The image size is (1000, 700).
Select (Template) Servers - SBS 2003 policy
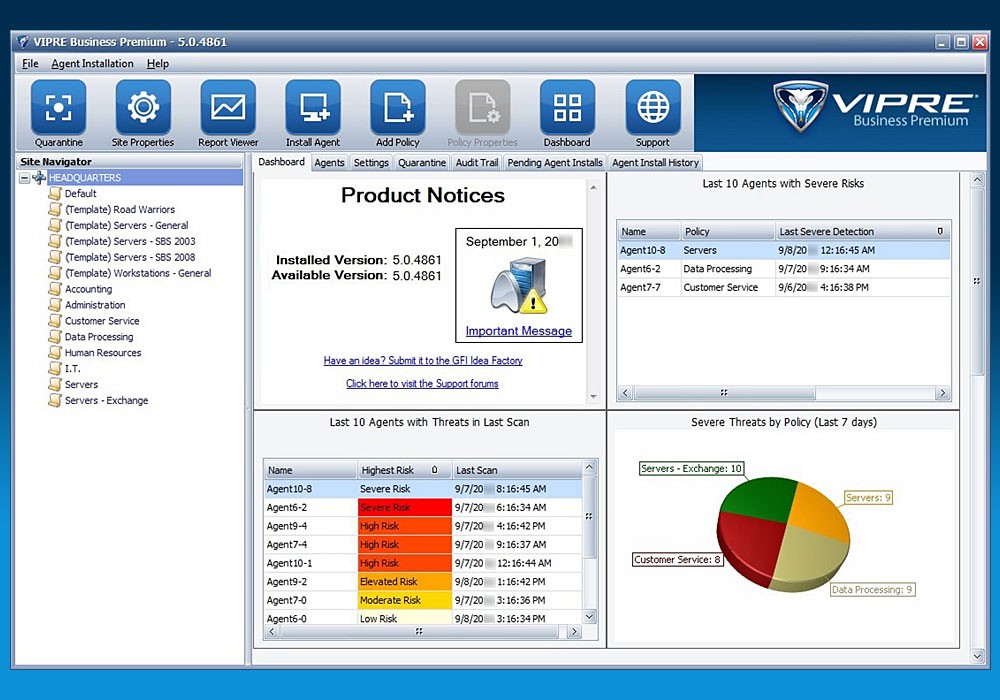(130, 241)
